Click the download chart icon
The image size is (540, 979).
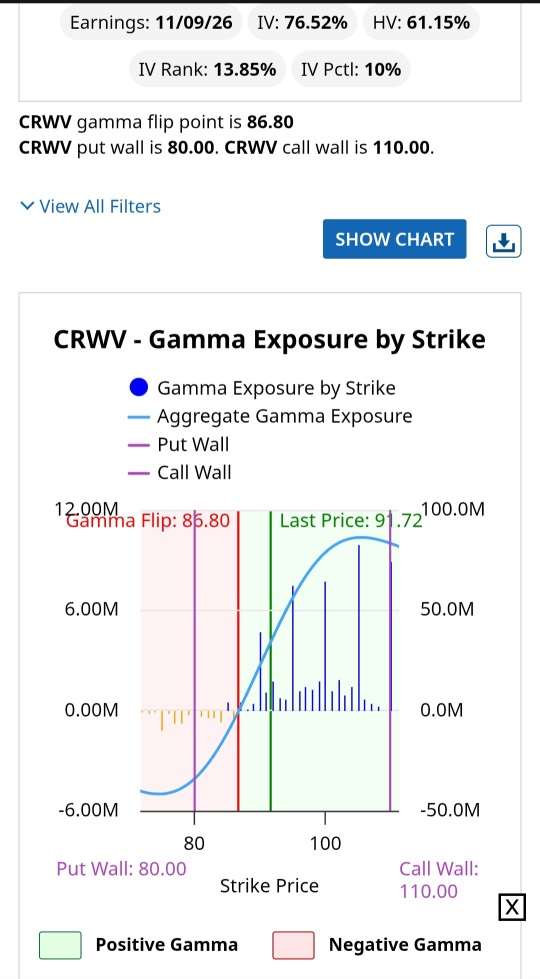(x=503, y=240)
